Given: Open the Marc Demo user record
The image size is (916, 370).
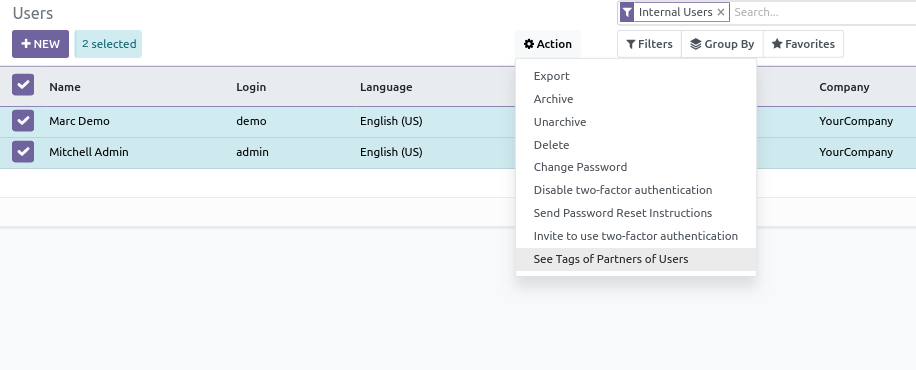Looking at the screenshot, I should (79, 121).
